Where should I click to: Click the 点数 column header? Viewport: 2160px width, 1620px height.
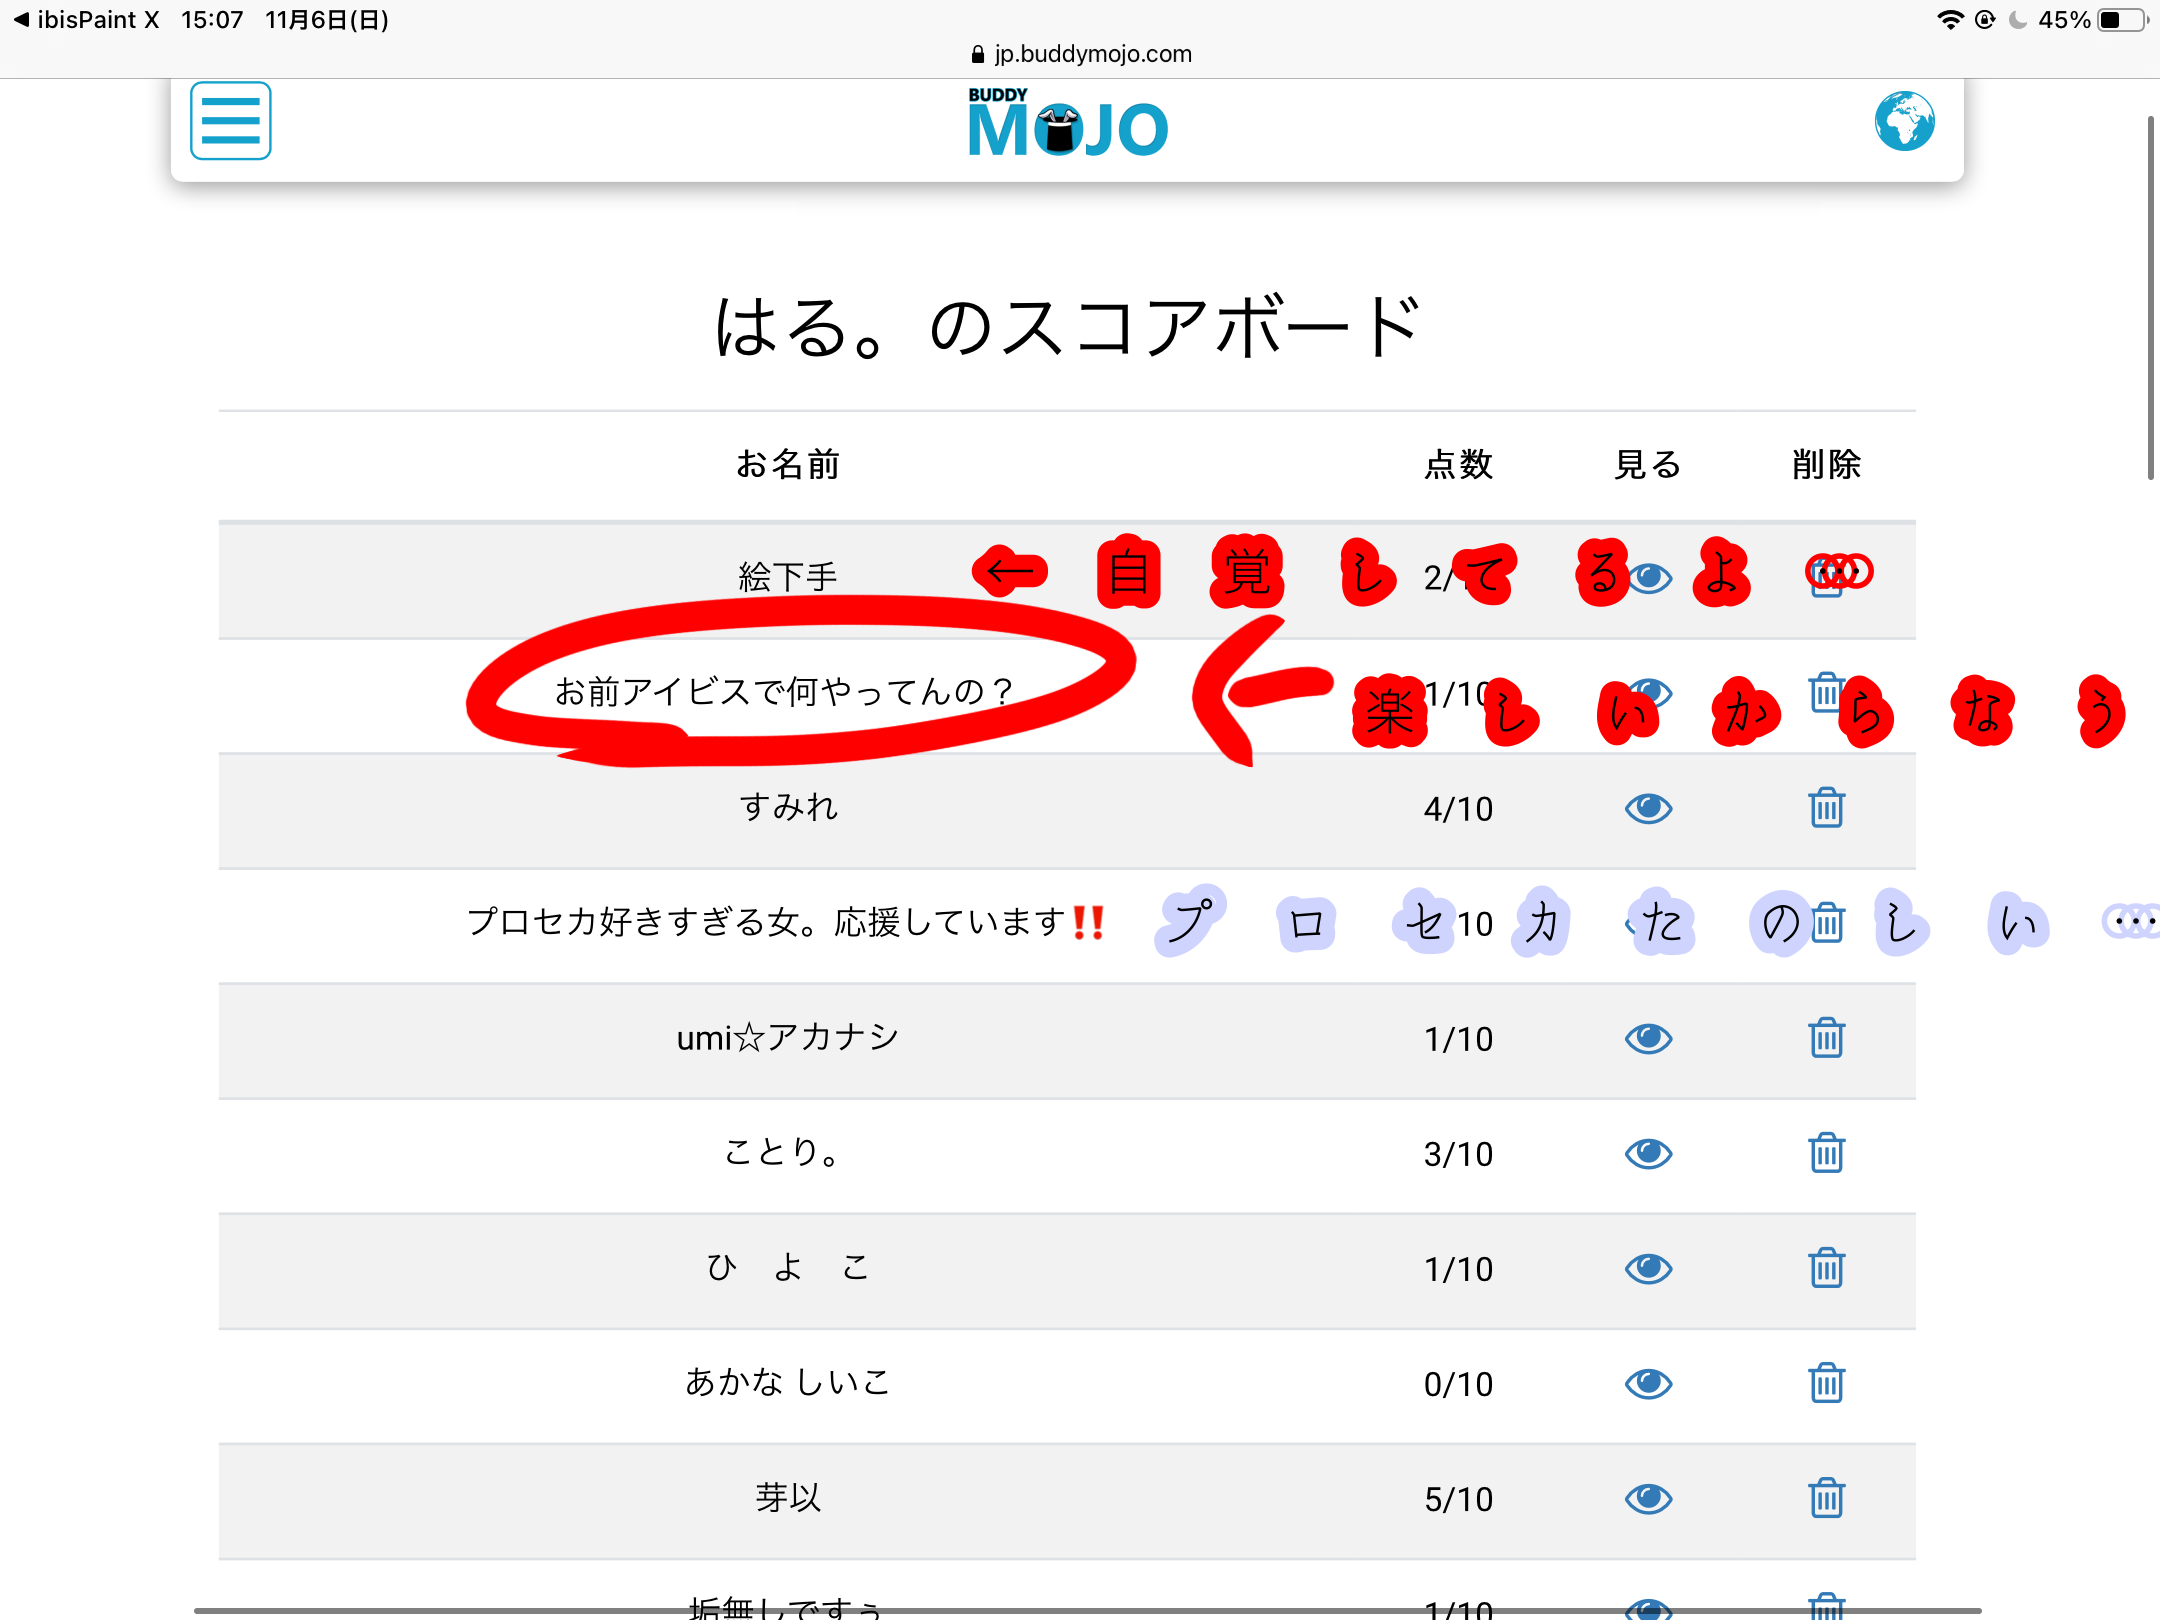tap(1458, 465)
